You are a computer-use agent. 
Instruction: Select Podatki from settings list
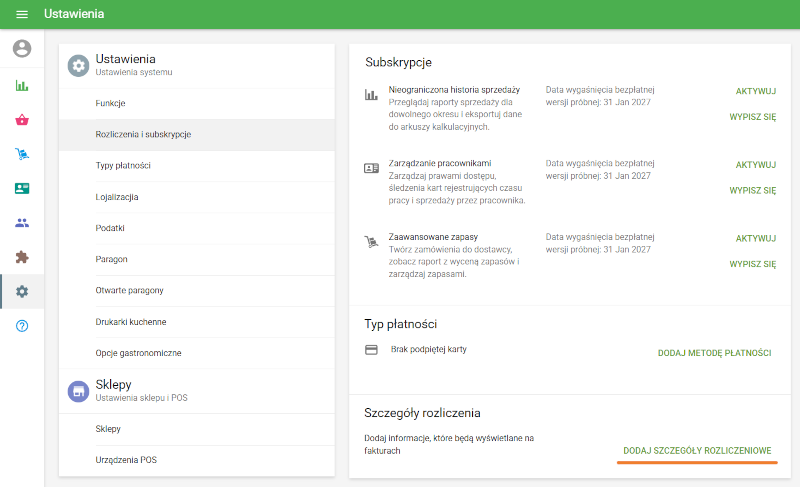110,228
